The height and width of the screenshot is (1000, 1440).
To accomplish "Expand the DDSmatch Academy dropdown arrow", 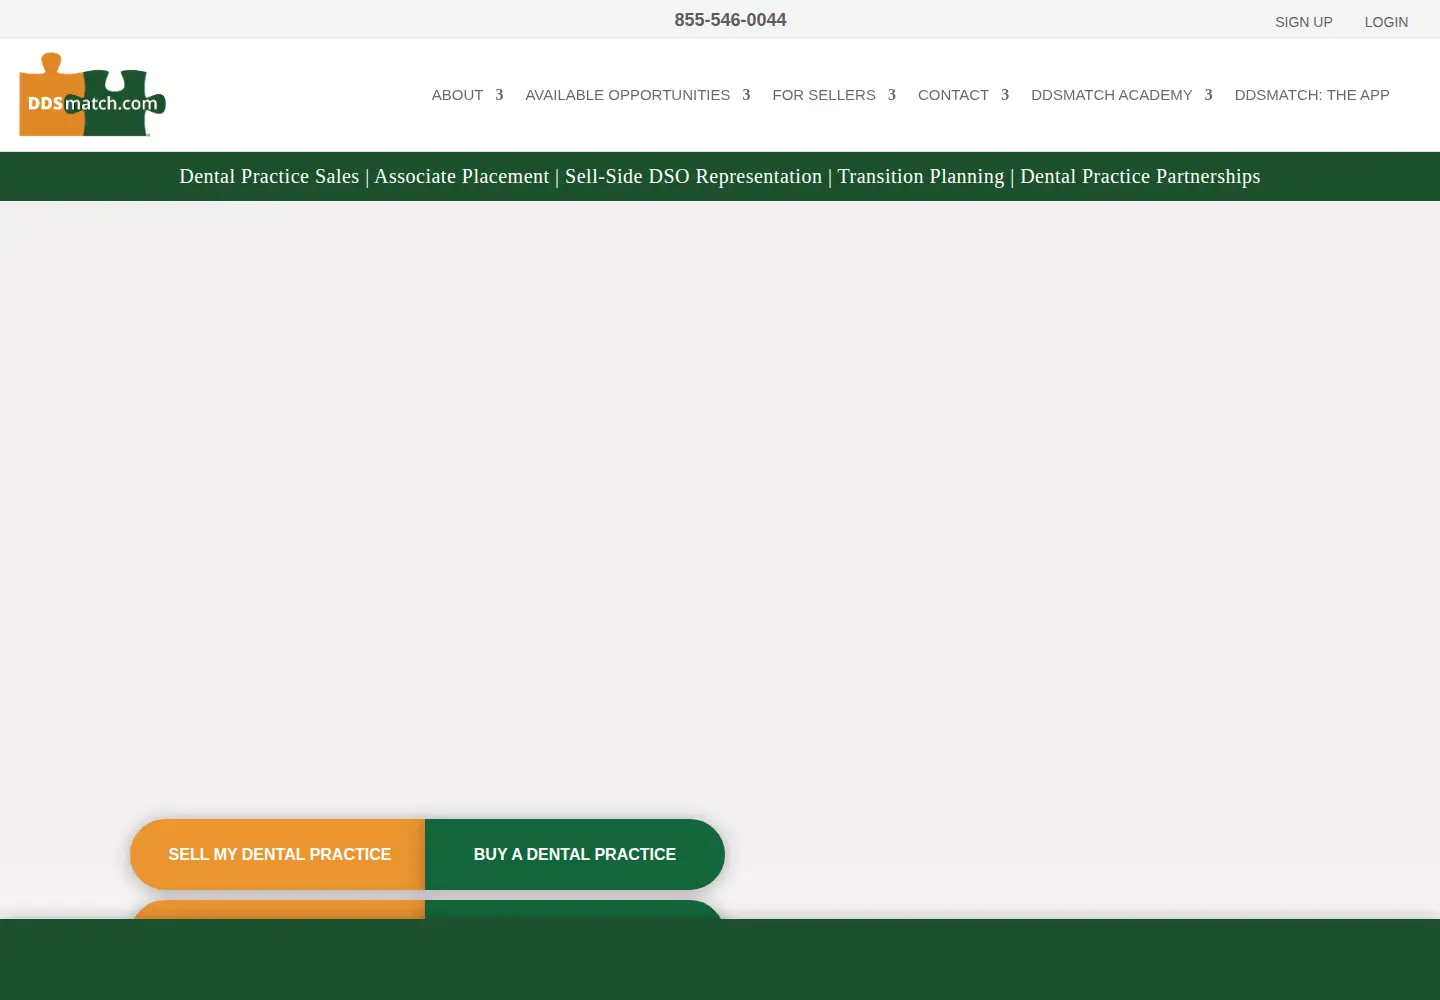I will 1209,95.
